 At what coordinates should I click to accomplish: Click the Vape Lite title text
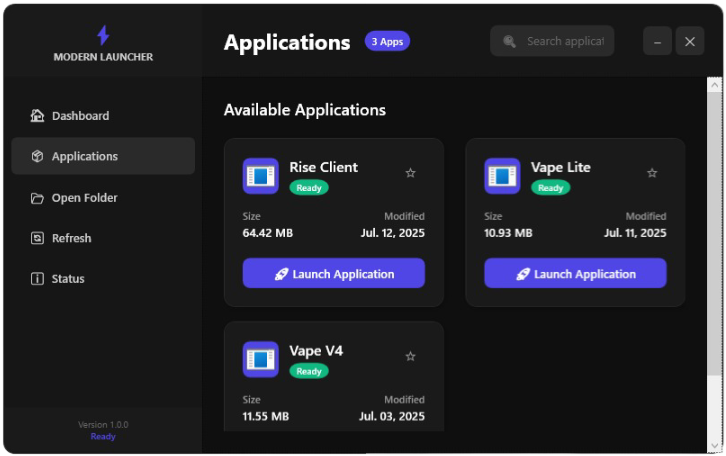tap(561, 167)
